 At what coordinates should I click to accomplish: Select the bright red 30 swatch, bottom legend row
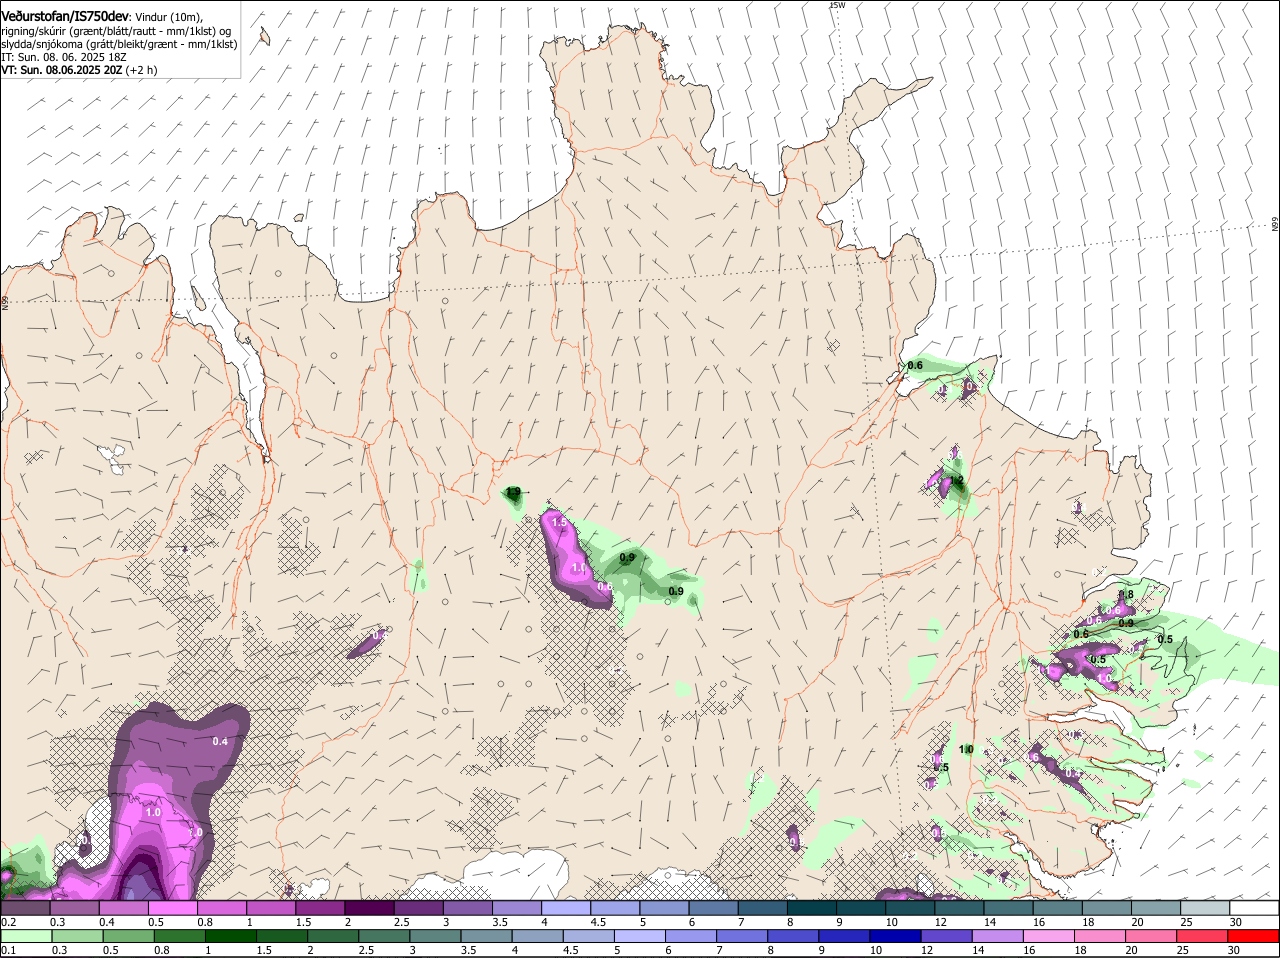(x=1255, y=936)
